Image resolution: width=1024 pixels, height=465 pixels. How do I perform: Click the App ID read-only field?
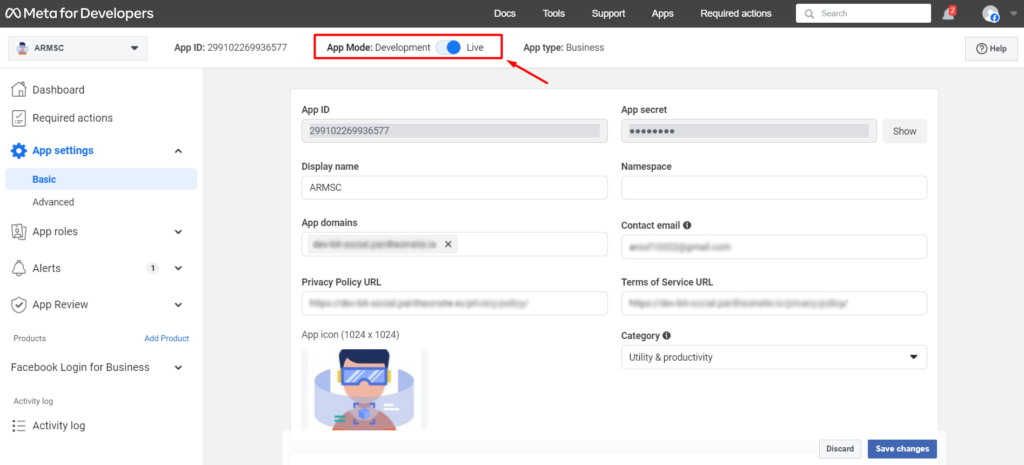455,131
